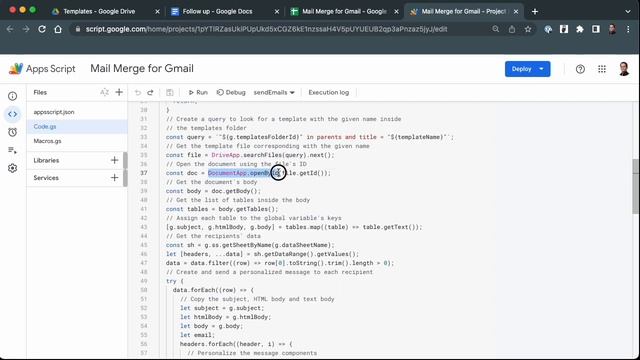The height and width of the screenshot is (360, 640).
Task: Open the Help question mark icon
Action: coord(580,69)
